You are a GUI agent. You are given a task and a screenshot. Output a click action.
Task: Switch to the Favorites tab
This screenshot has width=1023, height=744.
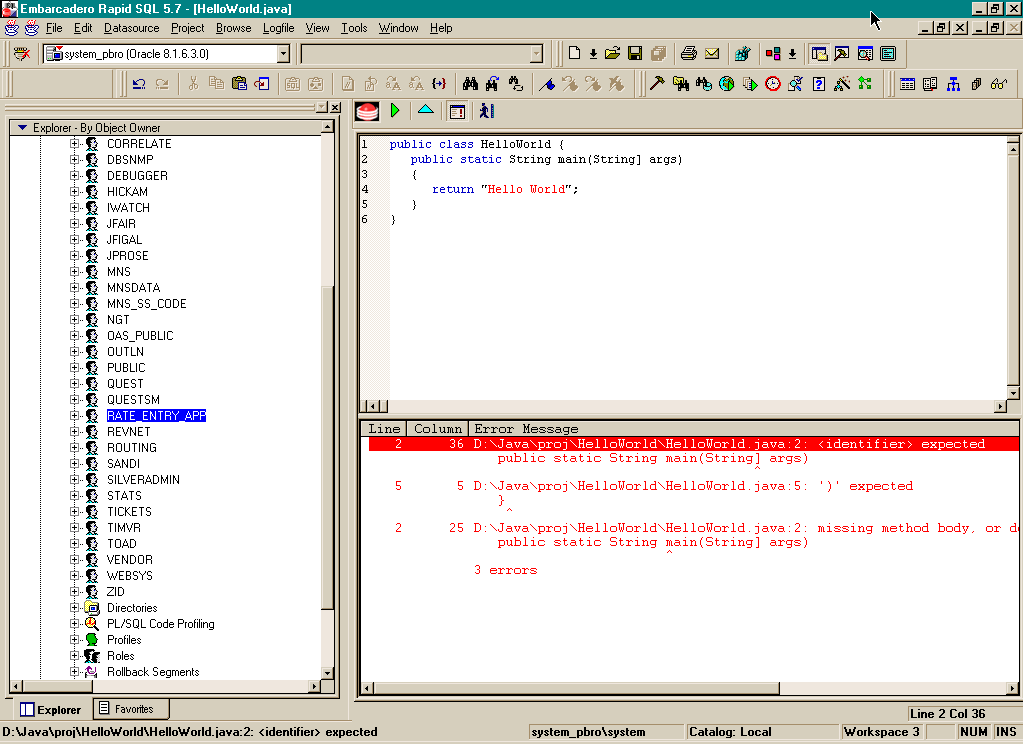[130, 709]
